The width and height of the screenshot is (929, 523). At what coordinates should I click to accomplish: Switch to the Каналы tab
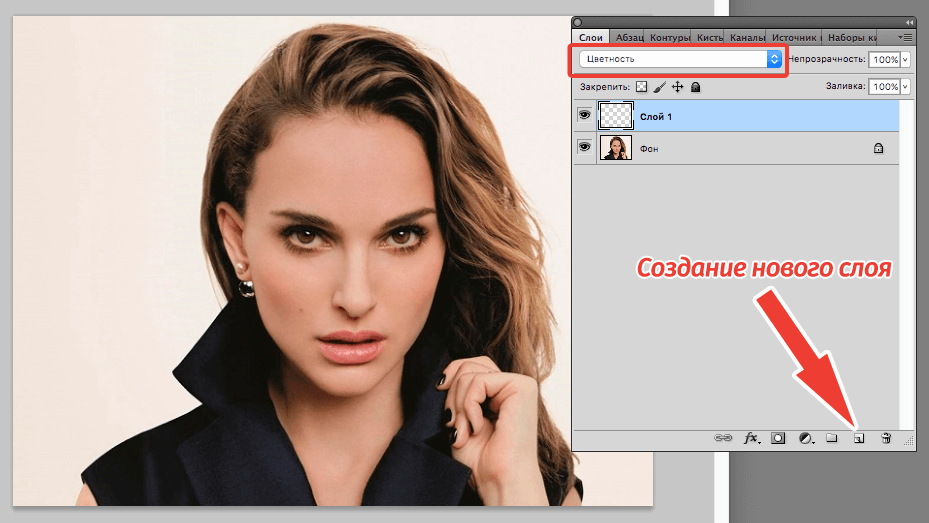[747, 38]
